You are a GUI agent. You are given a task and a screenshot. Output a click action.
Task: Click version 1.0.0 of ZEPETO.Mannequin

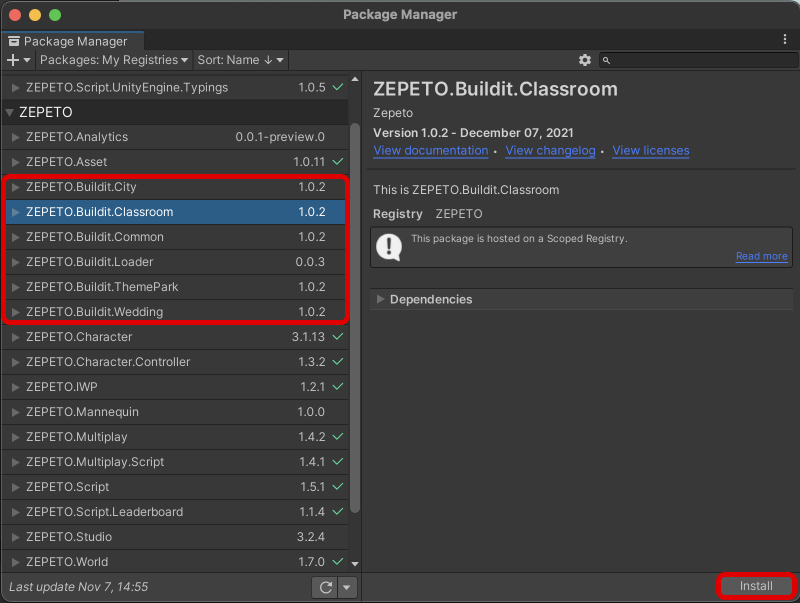click(311, 412)
